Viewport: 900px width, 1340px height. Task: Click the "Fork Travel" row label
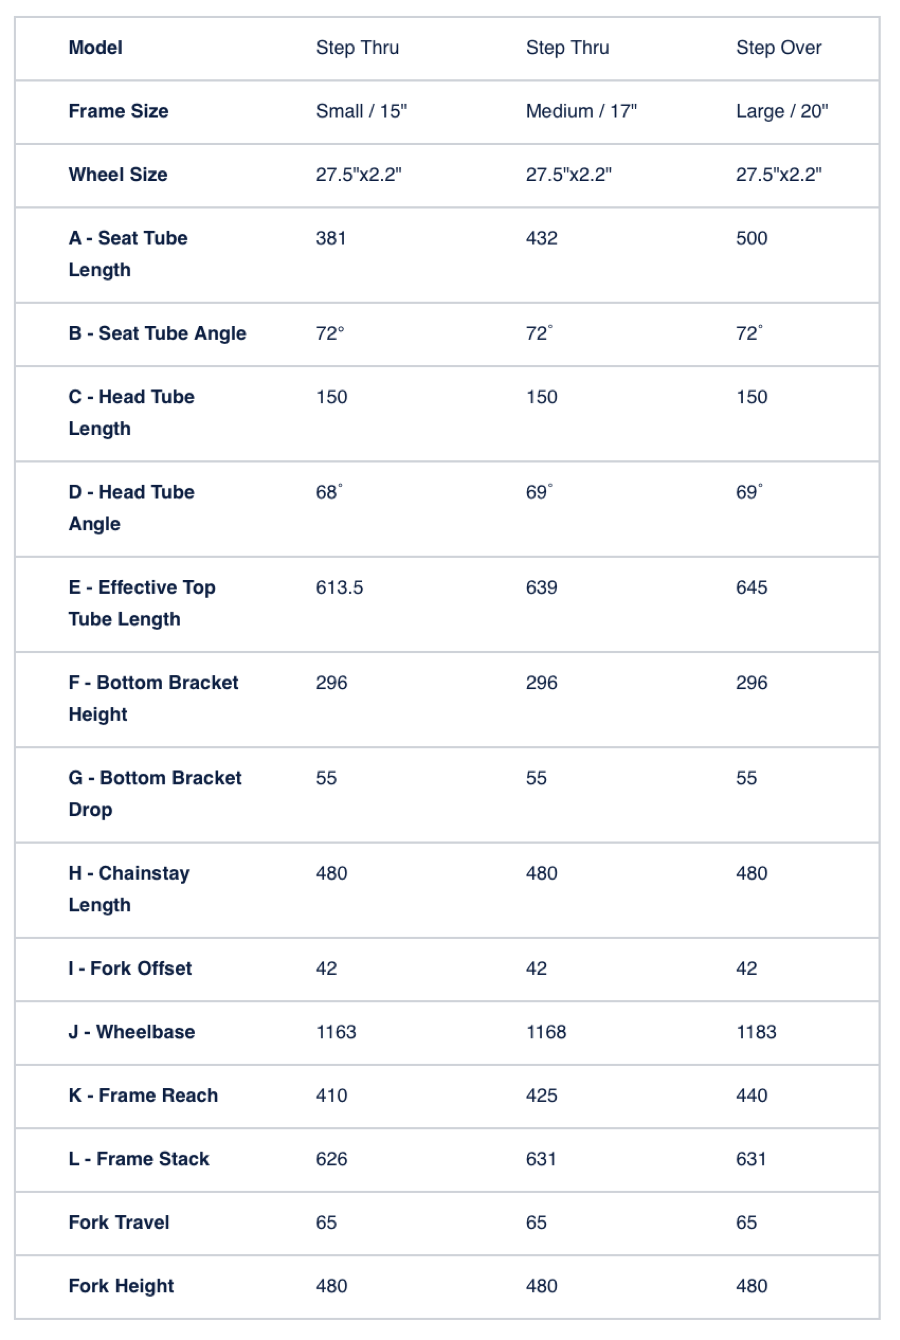(119, 1222)
